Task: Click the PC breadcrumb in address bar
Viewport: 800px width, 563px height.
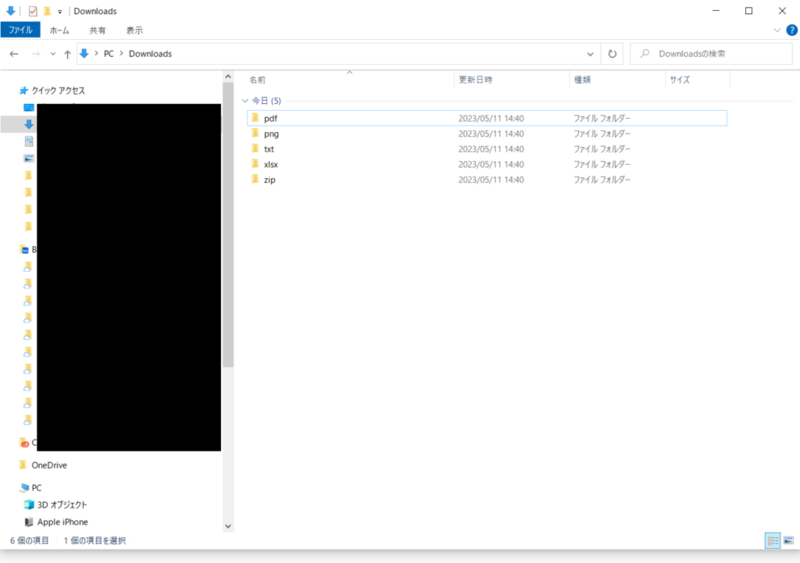Action: click(109, 54)
